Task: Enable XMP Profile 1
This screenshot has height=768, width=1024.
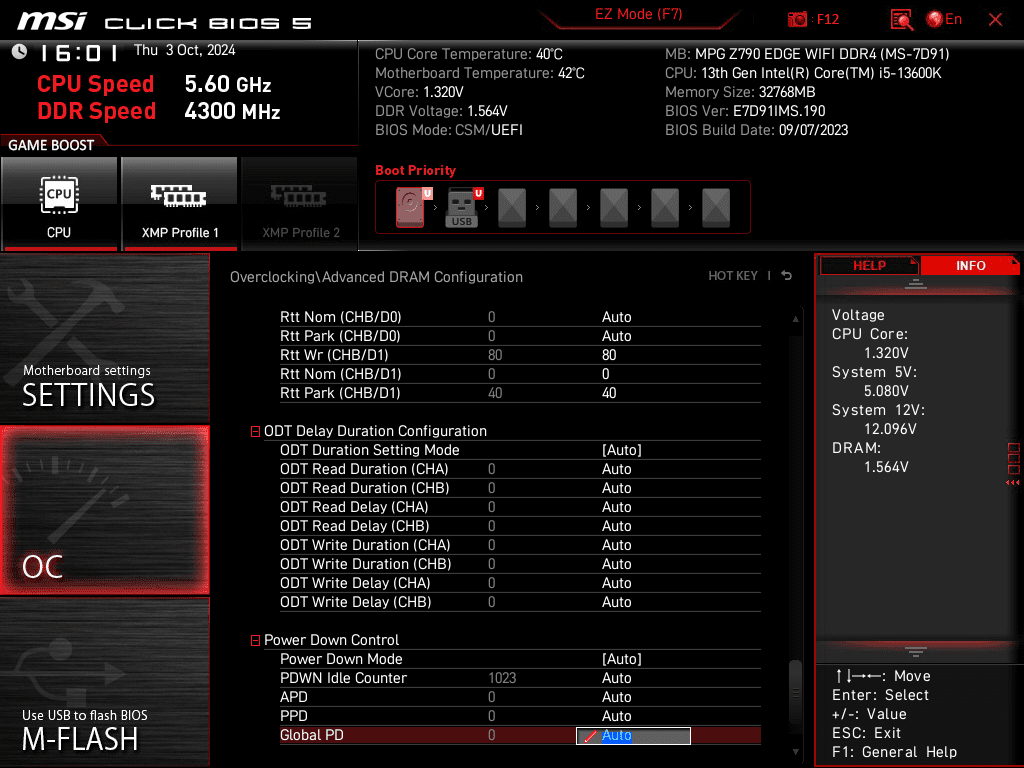Action: (179, 203)
